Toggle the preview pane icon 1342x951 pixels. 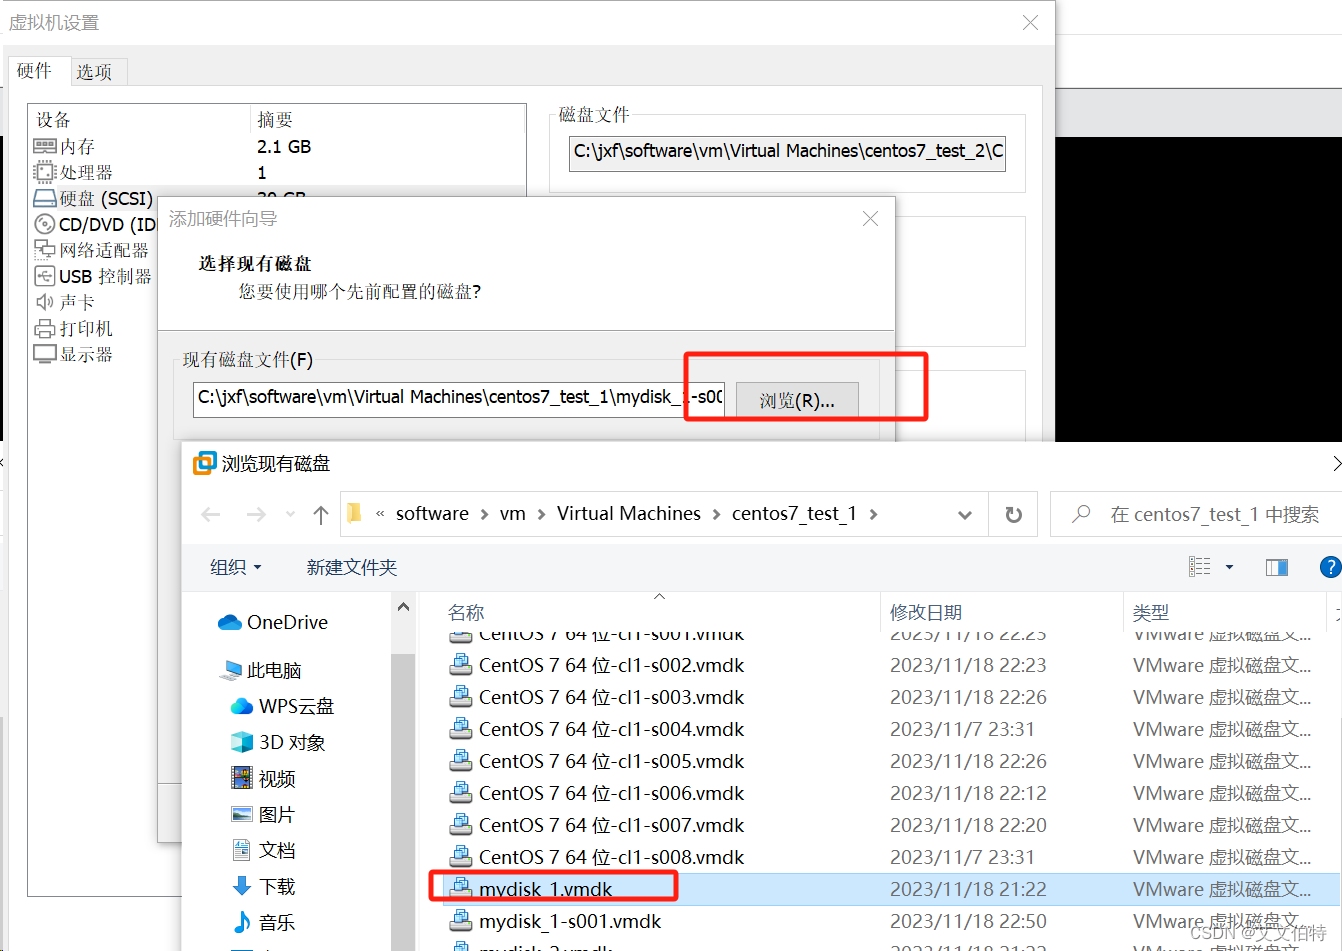1277,567
